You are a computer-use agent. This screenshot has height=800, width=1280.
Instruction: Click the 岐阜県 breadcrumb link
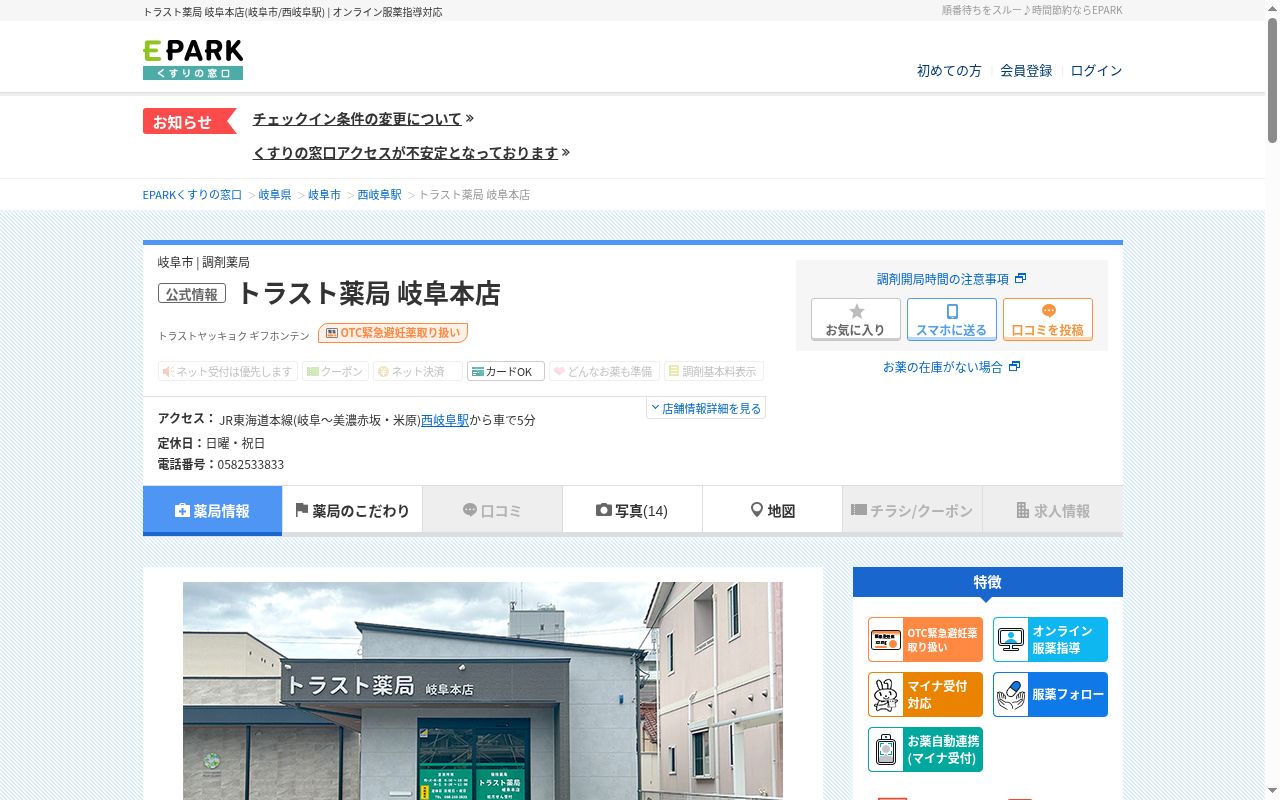coord(275,195)
